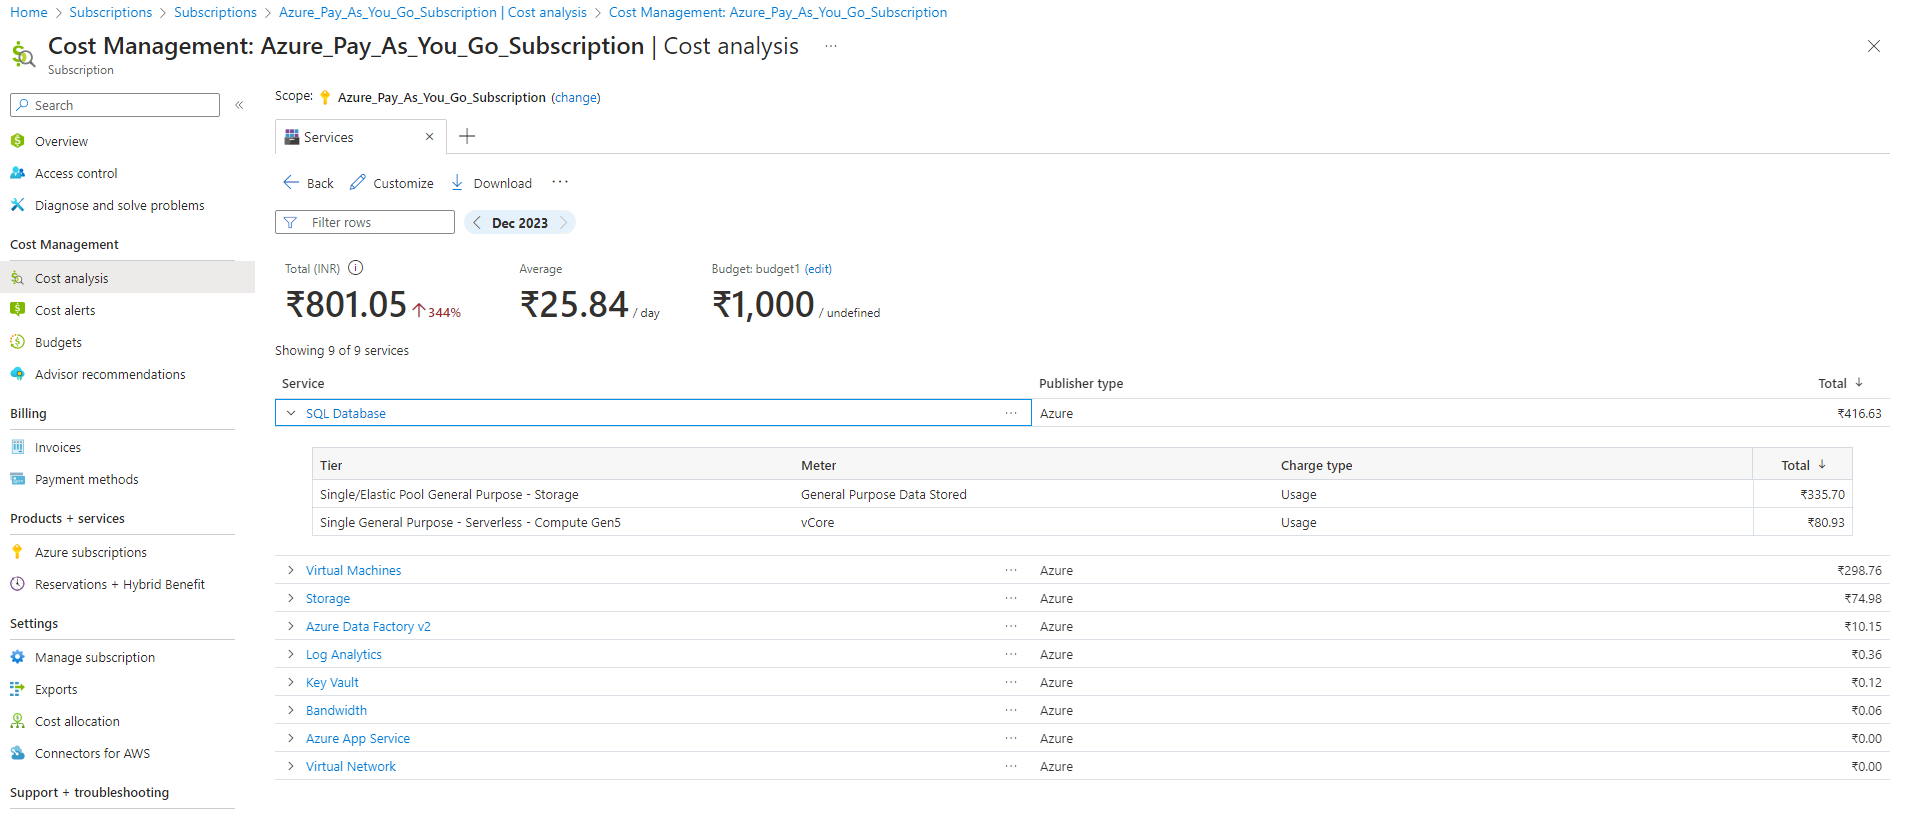
Task: Open Access control in sidebar
Action: pyautogui.click(x=76, y=173)
